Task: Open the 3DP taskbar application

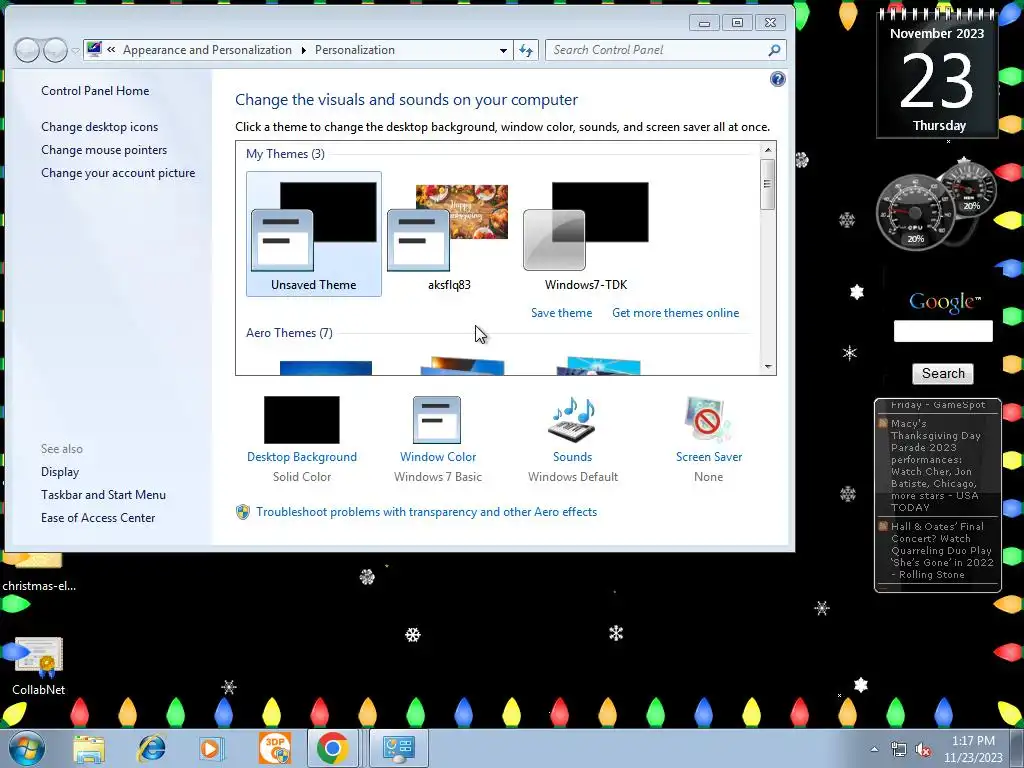Action: click(x=274, y=748)
